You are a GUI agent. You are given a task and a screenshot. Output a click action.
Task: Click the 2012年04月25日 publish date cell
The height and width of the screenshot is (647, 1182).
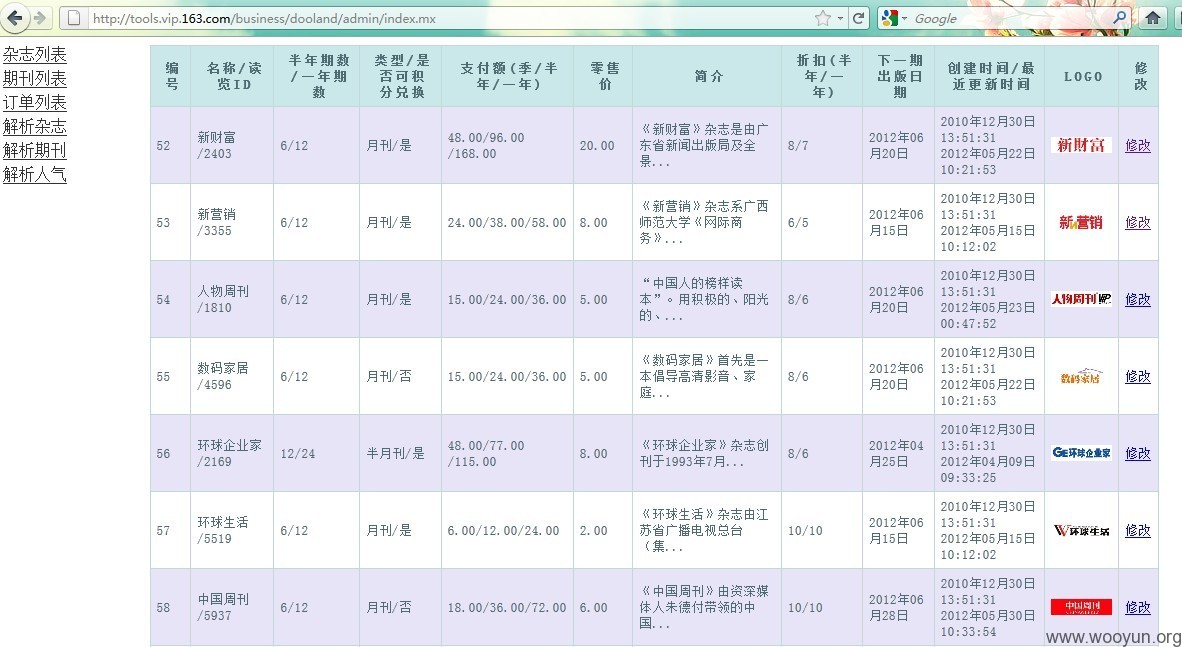click(x=899, y=452)
